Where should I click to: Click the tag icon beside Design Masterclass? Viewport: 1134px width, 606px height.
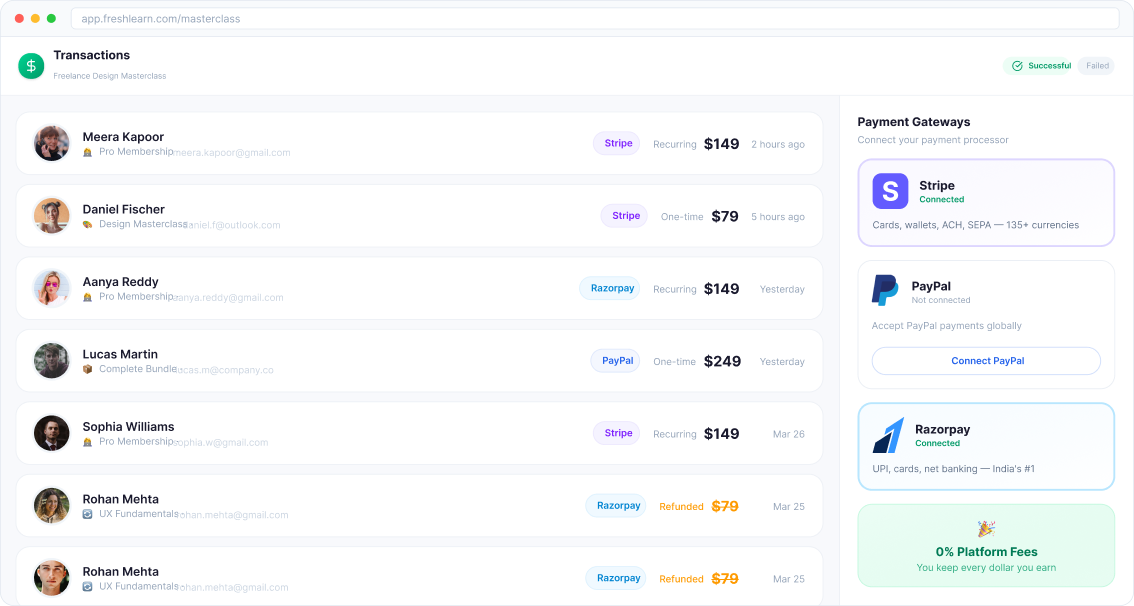pyautogui.click(x=88, y=224)
